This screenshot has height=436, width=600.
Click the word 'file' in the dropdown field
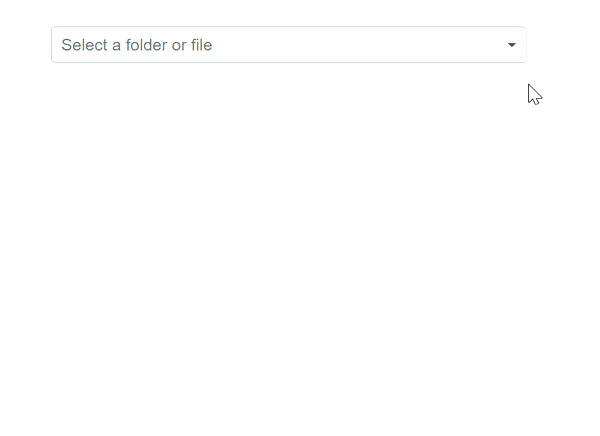point(201,45)
